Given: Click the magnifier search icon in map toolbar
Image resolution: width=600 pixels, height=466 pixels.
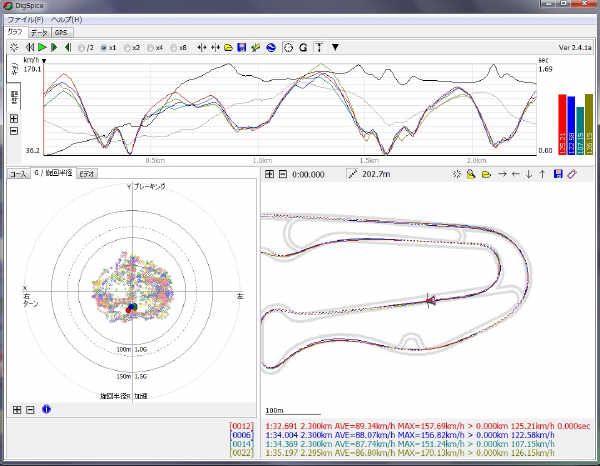Looking at the screenshot, I should pos(471,174).
